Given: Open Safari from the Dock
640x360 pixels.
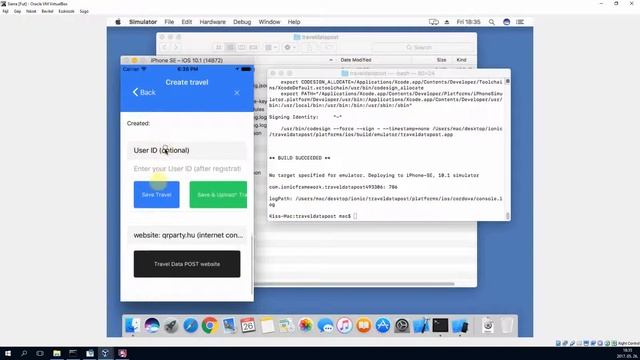Looking at the screenshot, I should (x=190, y=325).
